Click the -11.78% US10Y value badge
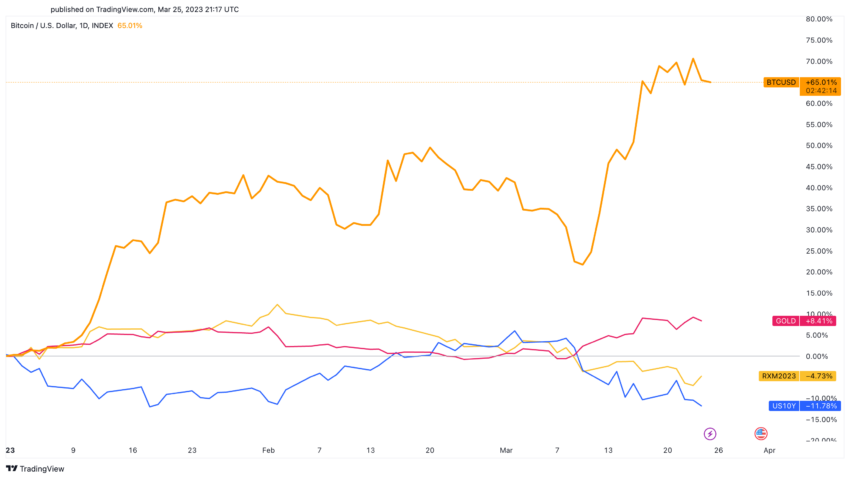Screen dimensions: 850x479 820,405
